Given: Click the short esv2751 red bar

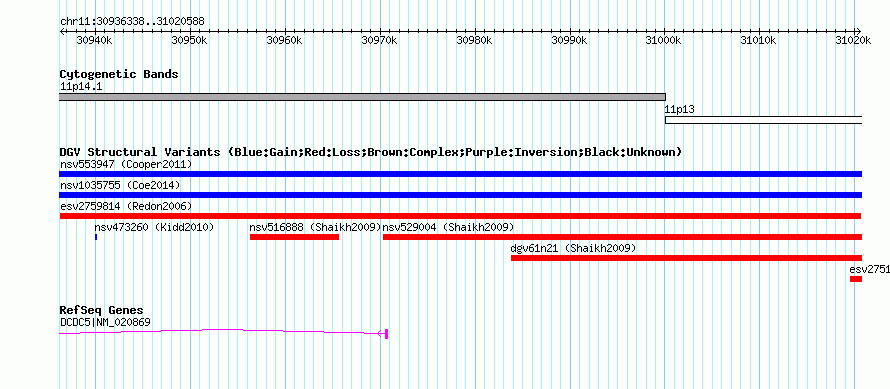Looking at the screenshot, I should (x=856, y=279).
